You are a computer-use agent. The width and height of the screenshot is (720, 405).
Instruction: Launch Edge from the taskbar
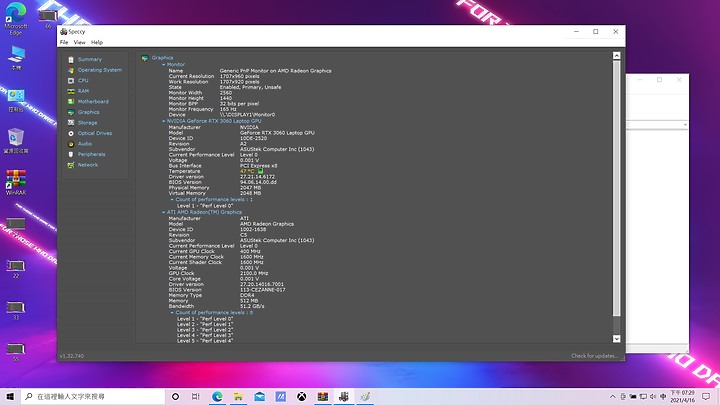[217, 396]
